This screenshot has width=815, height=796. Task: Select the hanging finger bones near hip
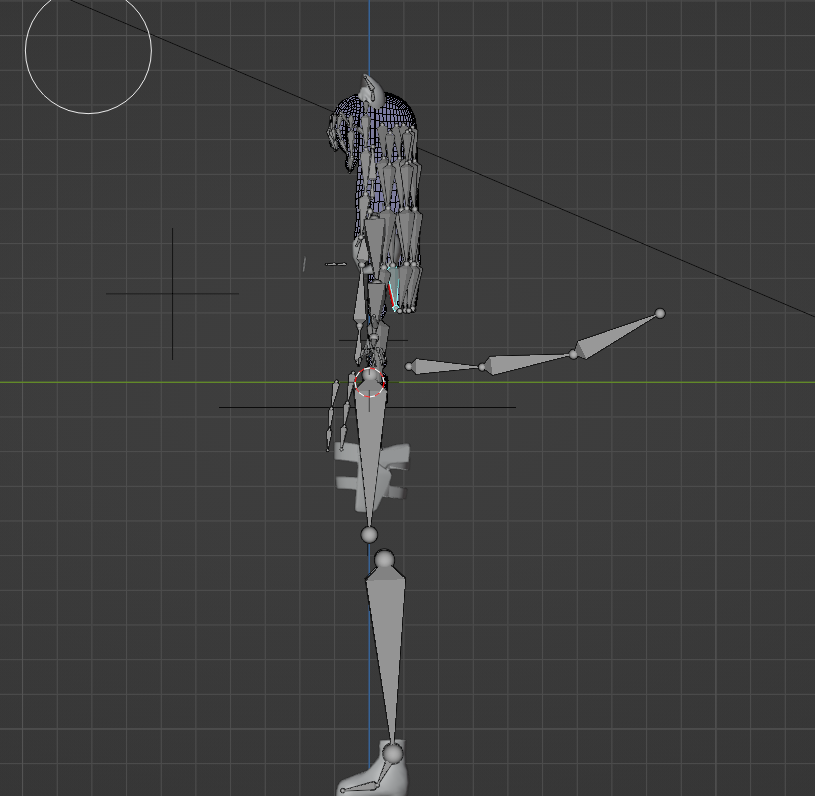pyautogui.click(x=338, y=413)
